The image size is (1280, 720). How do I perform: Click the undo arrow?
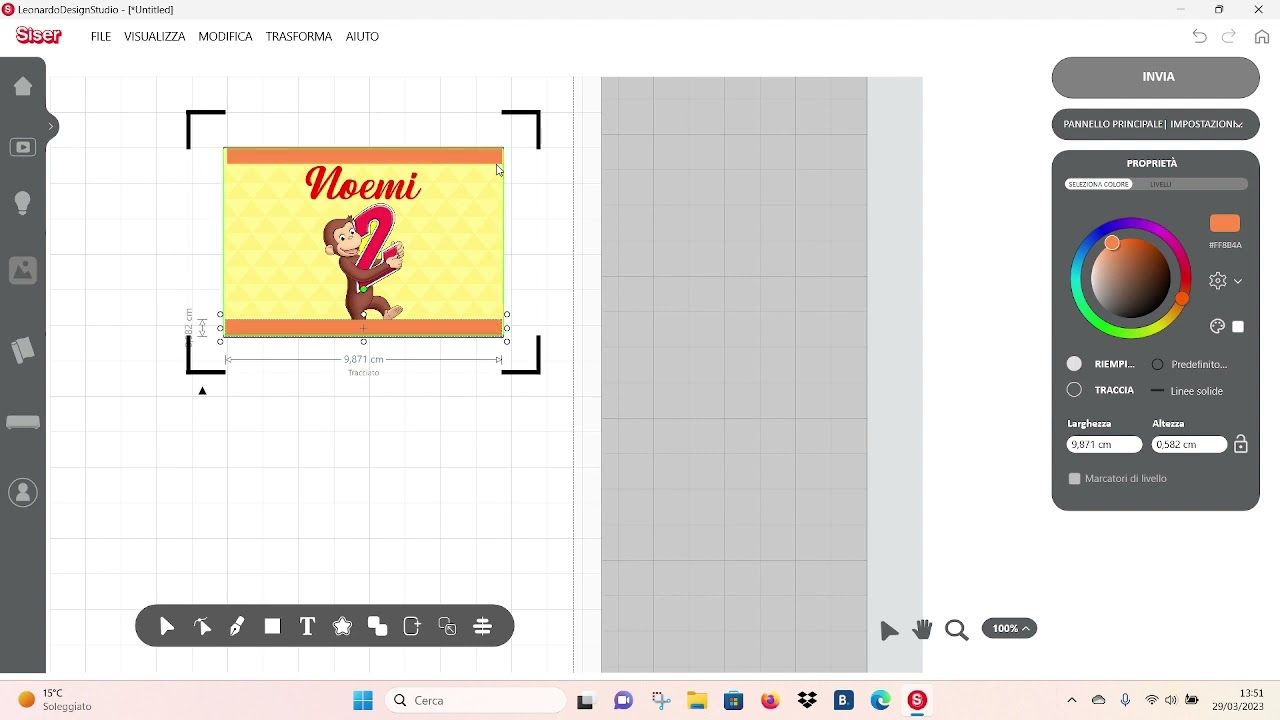click(1200, 37)
